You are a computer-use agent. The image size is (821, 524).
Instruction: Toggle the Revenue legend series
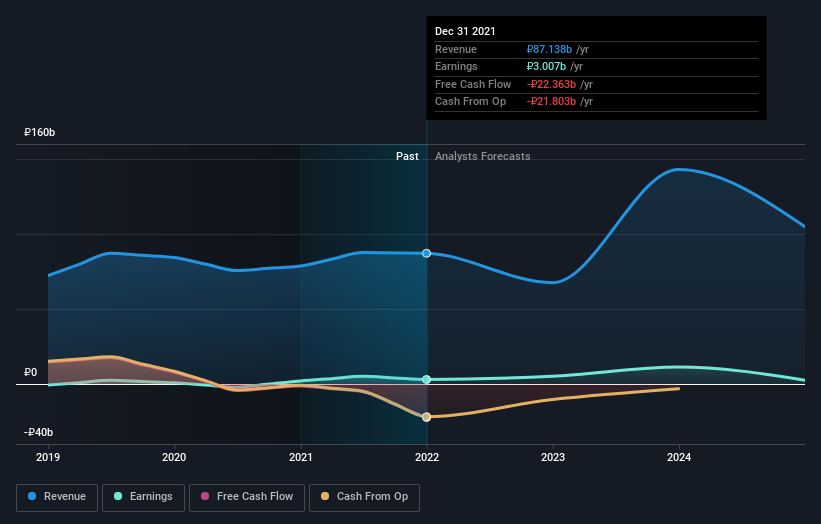[57, 497]
